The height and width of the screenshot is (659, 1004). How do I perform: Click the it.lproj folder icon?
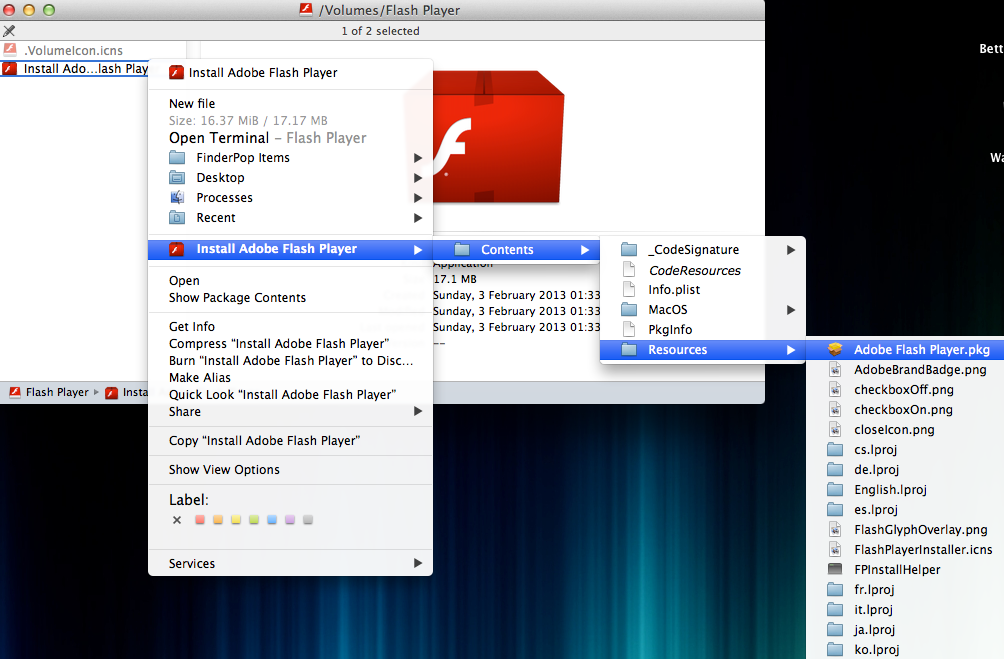pyautogui.click(x=835, y=609)
